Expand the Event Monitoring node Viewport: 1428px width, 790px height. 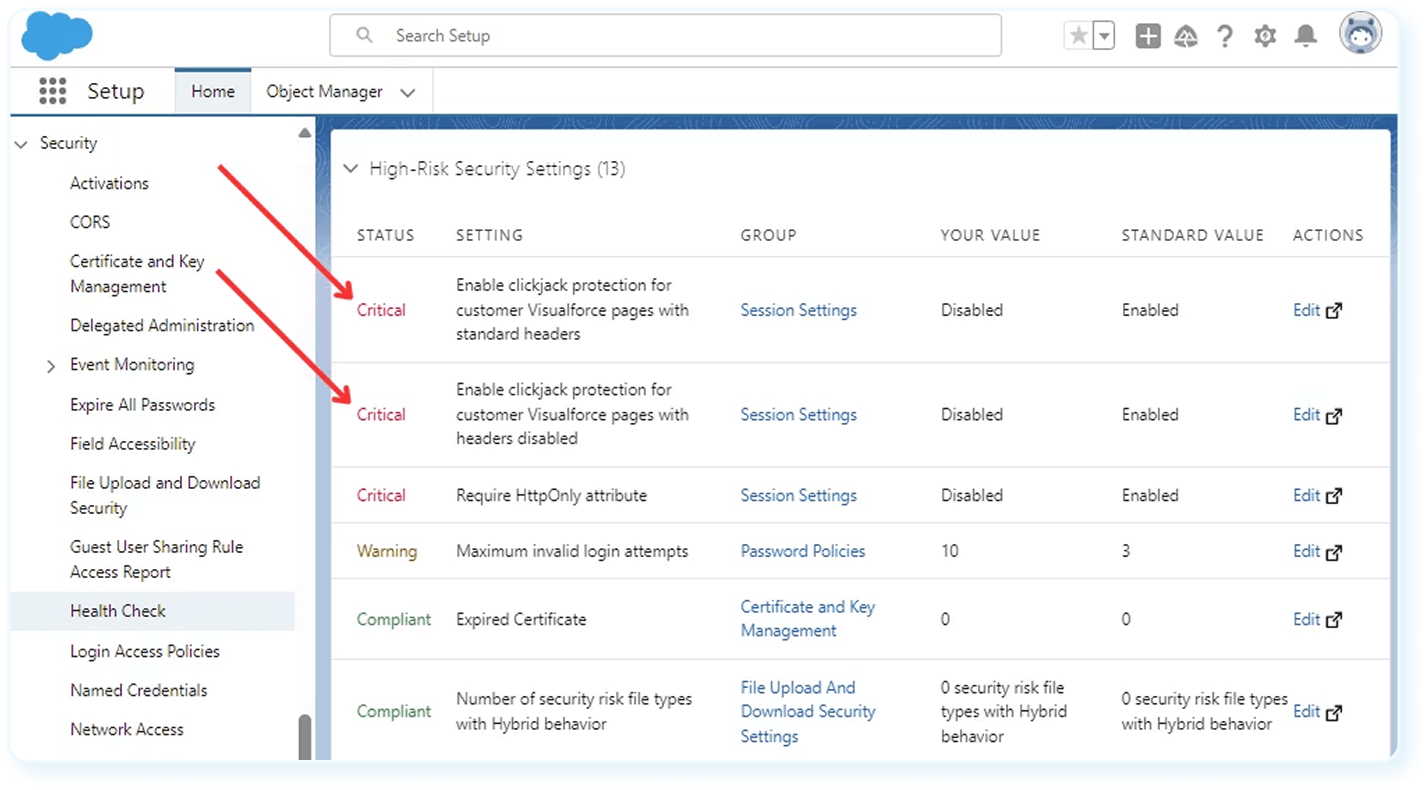pyautogui.click(x=51, y=366)
